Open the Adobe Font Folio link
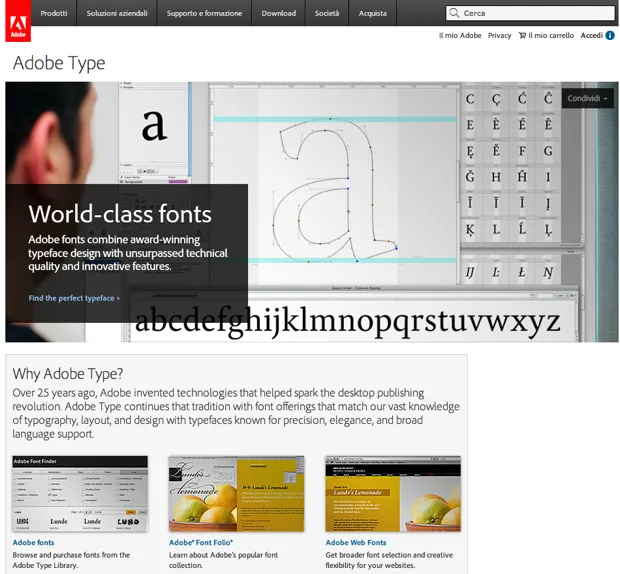The width and height of the screenshot is (620, 574). [x=201, y=542]
